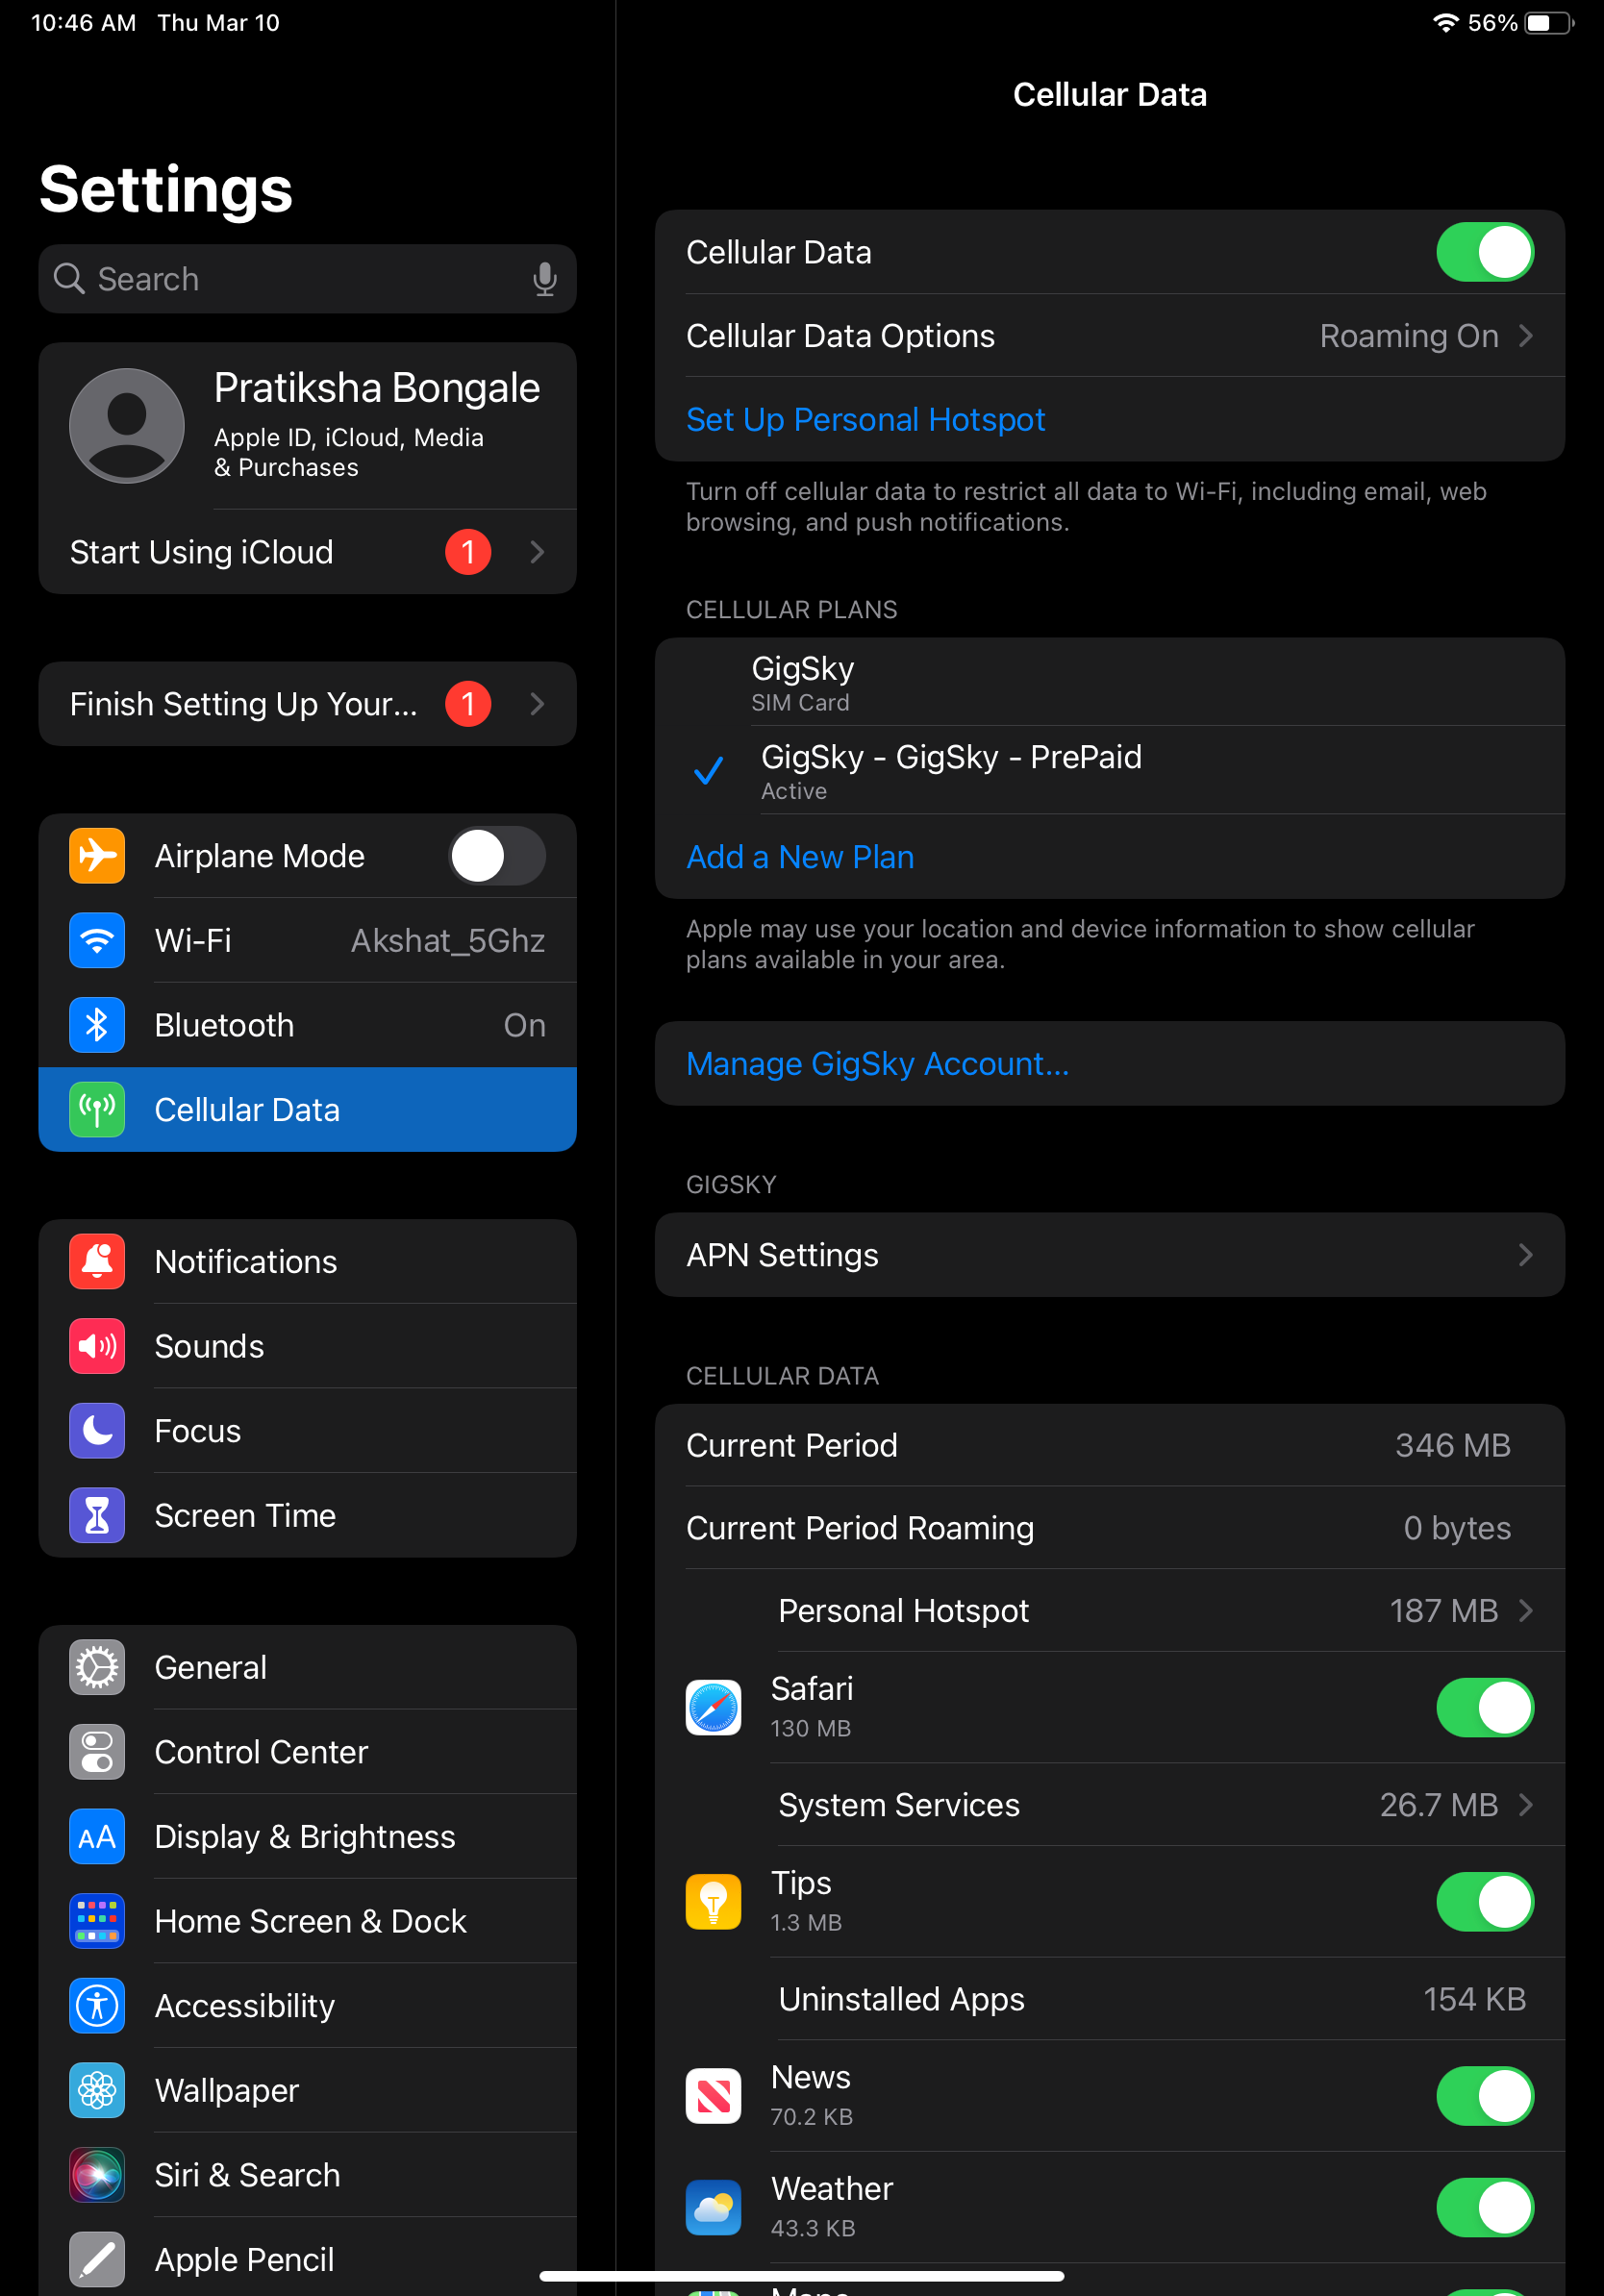This screenshot has width=1604, height=2296.
Task: Turn off the main Cellular Data switch
Action: 1485,252
